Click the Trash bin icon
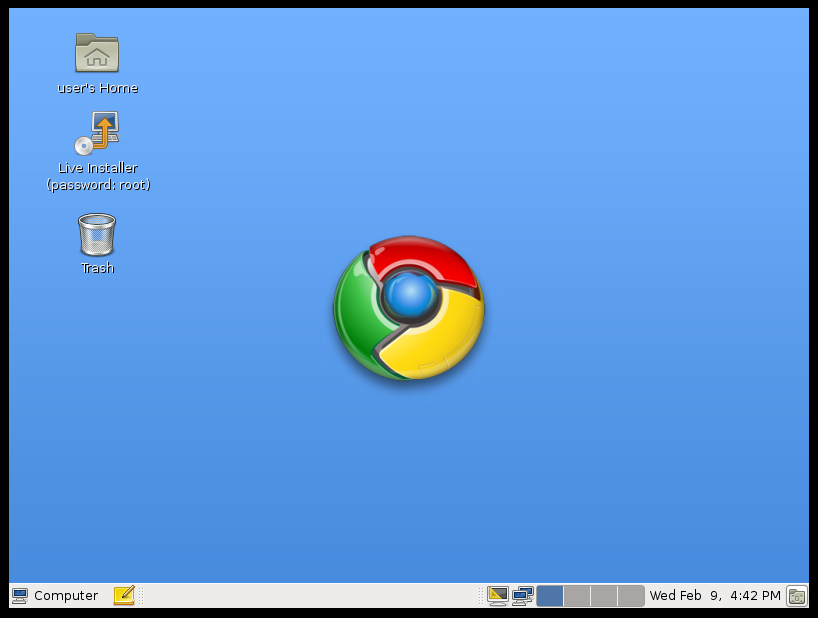 [x=97, y=234]
